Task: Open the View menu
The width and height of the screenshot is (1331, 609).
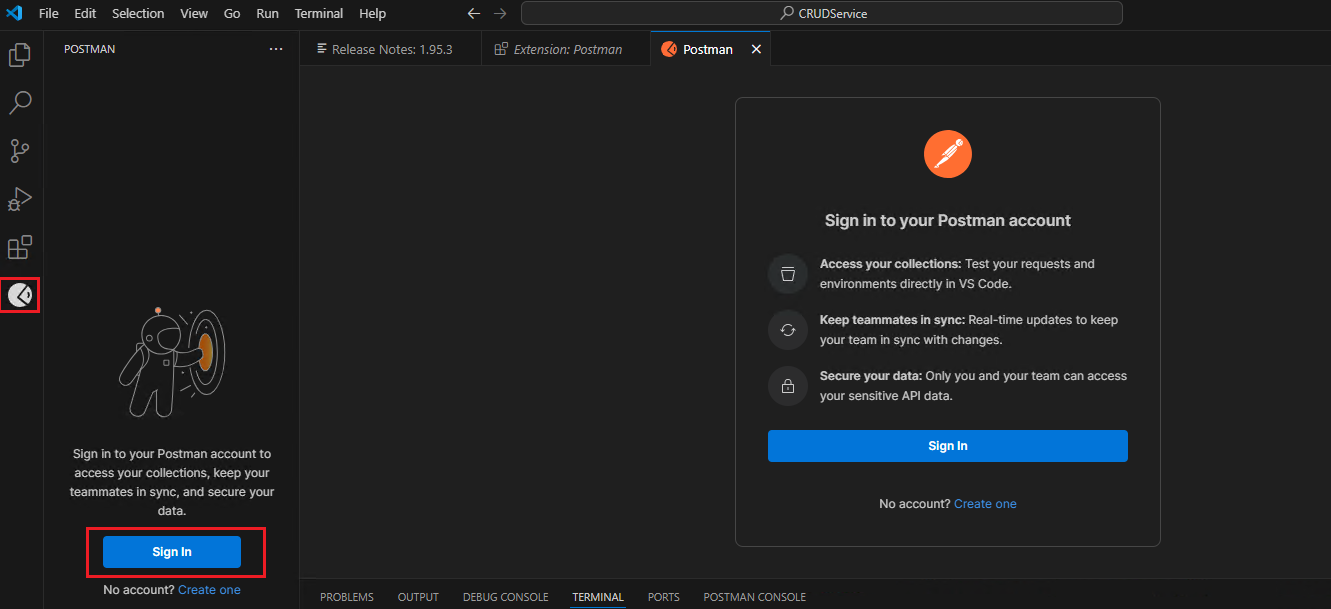Action: [x=194, y=13]
